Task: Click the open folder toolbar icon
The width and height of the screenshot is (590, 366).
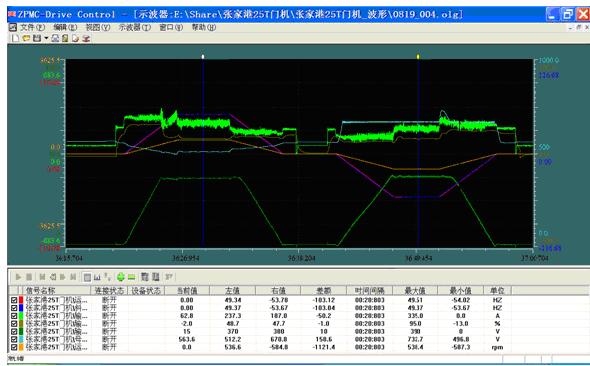Action: [26, 38]
